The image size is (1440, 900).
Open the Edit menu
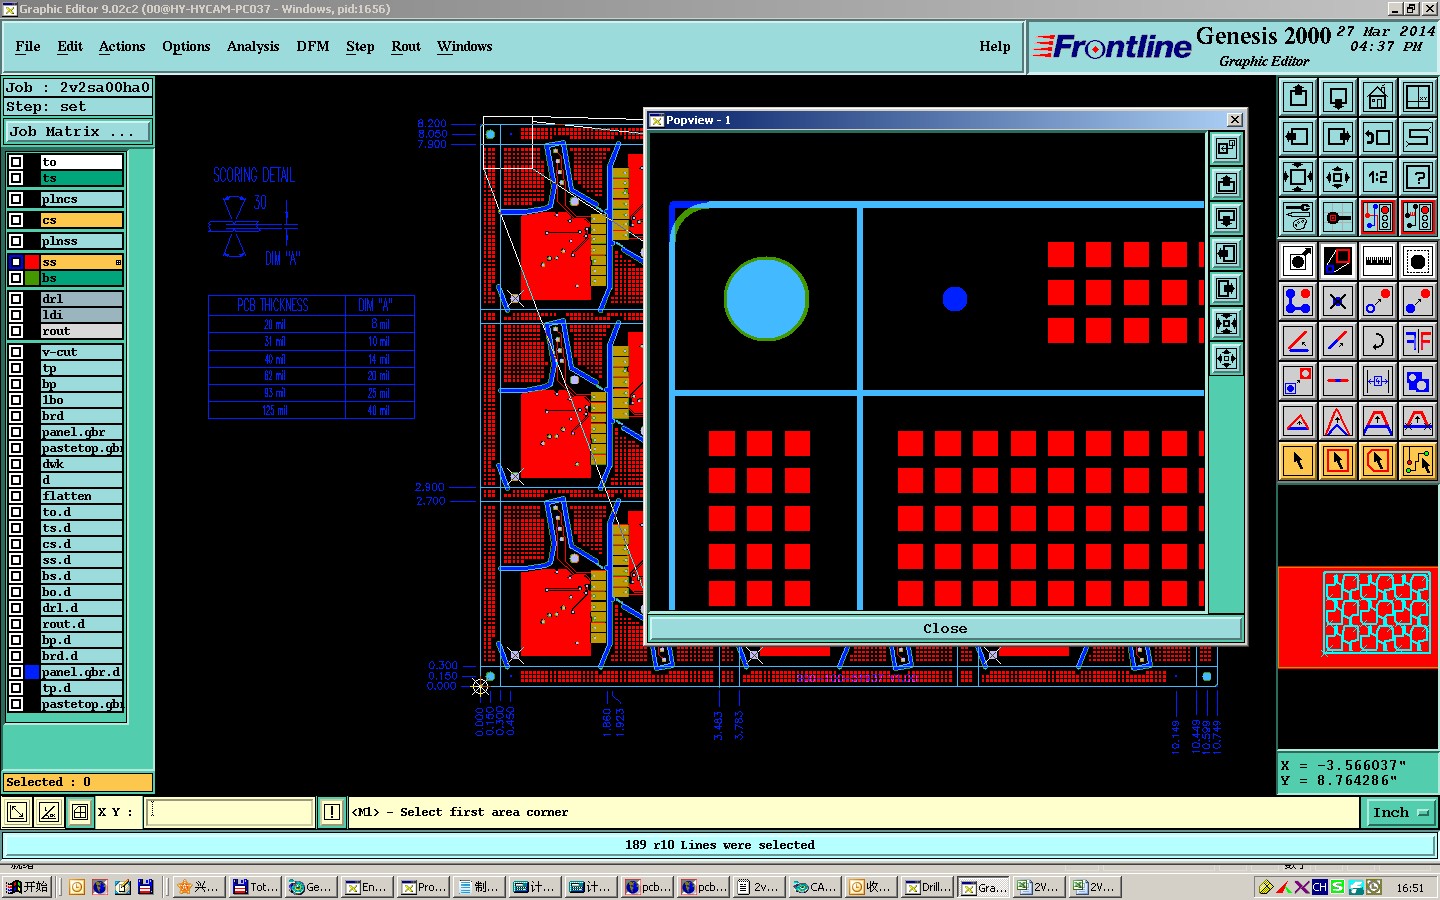pyautogui.click(x=70, y=46)
